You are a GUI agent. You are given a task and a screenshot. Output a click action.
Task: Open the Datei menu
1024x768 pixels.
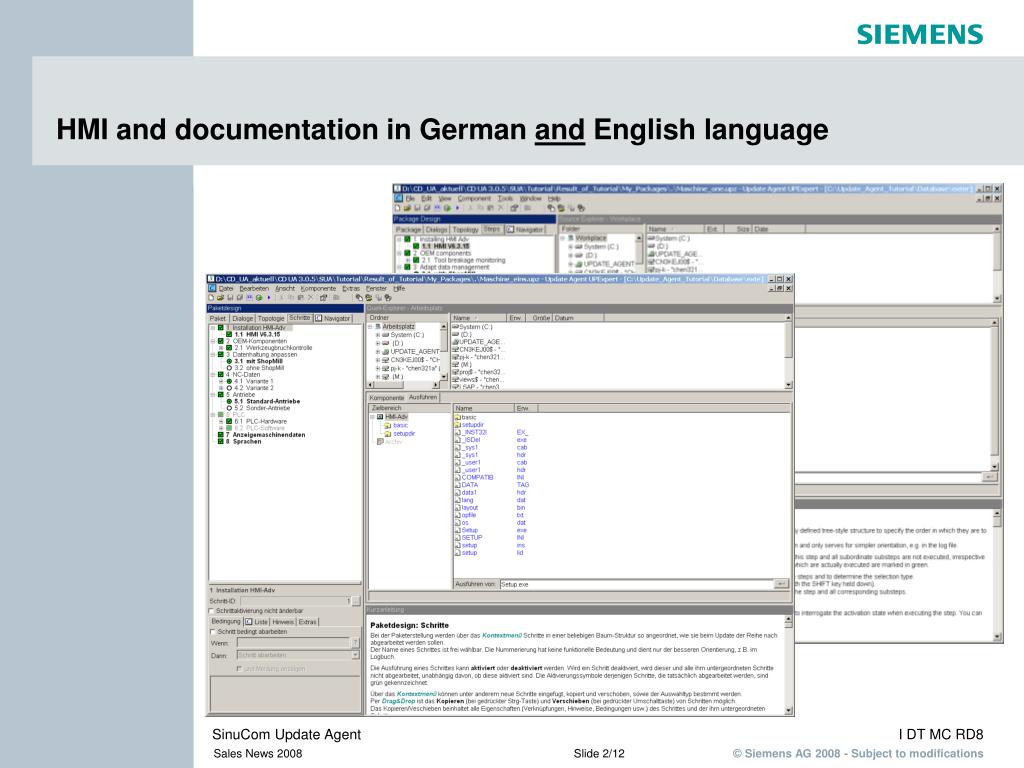pos(226,289)
